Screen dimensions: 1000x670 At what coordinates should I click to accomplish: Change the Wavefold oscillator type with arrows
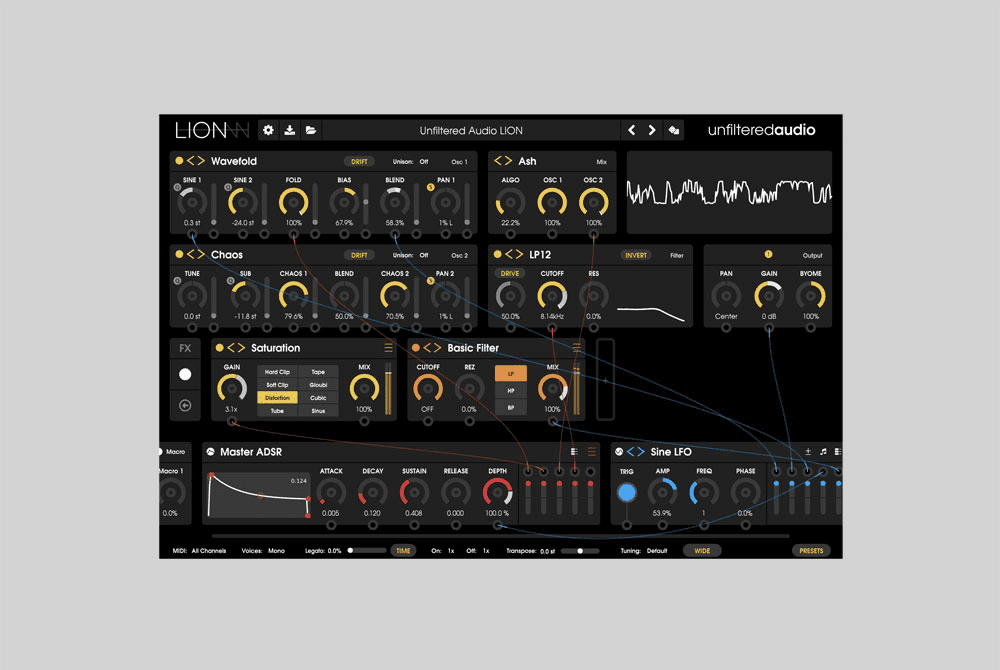196,161
